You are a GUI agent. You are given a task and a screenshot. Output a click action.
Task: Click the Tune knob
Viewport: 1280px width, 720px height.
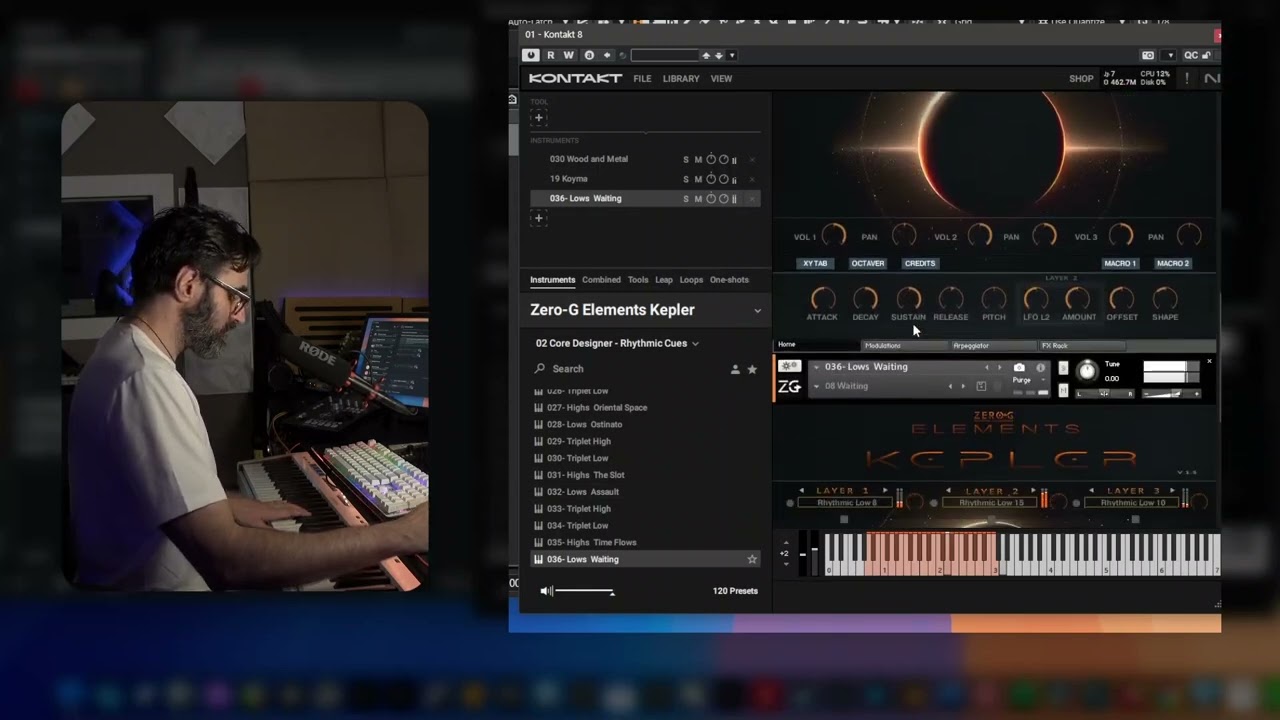pos(1087,371)
